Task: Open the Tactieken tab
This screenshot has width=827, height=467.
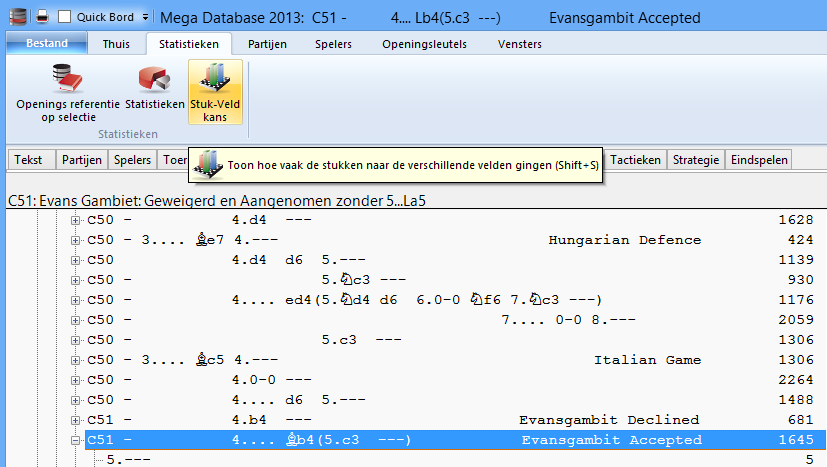Action: point(636,160)
